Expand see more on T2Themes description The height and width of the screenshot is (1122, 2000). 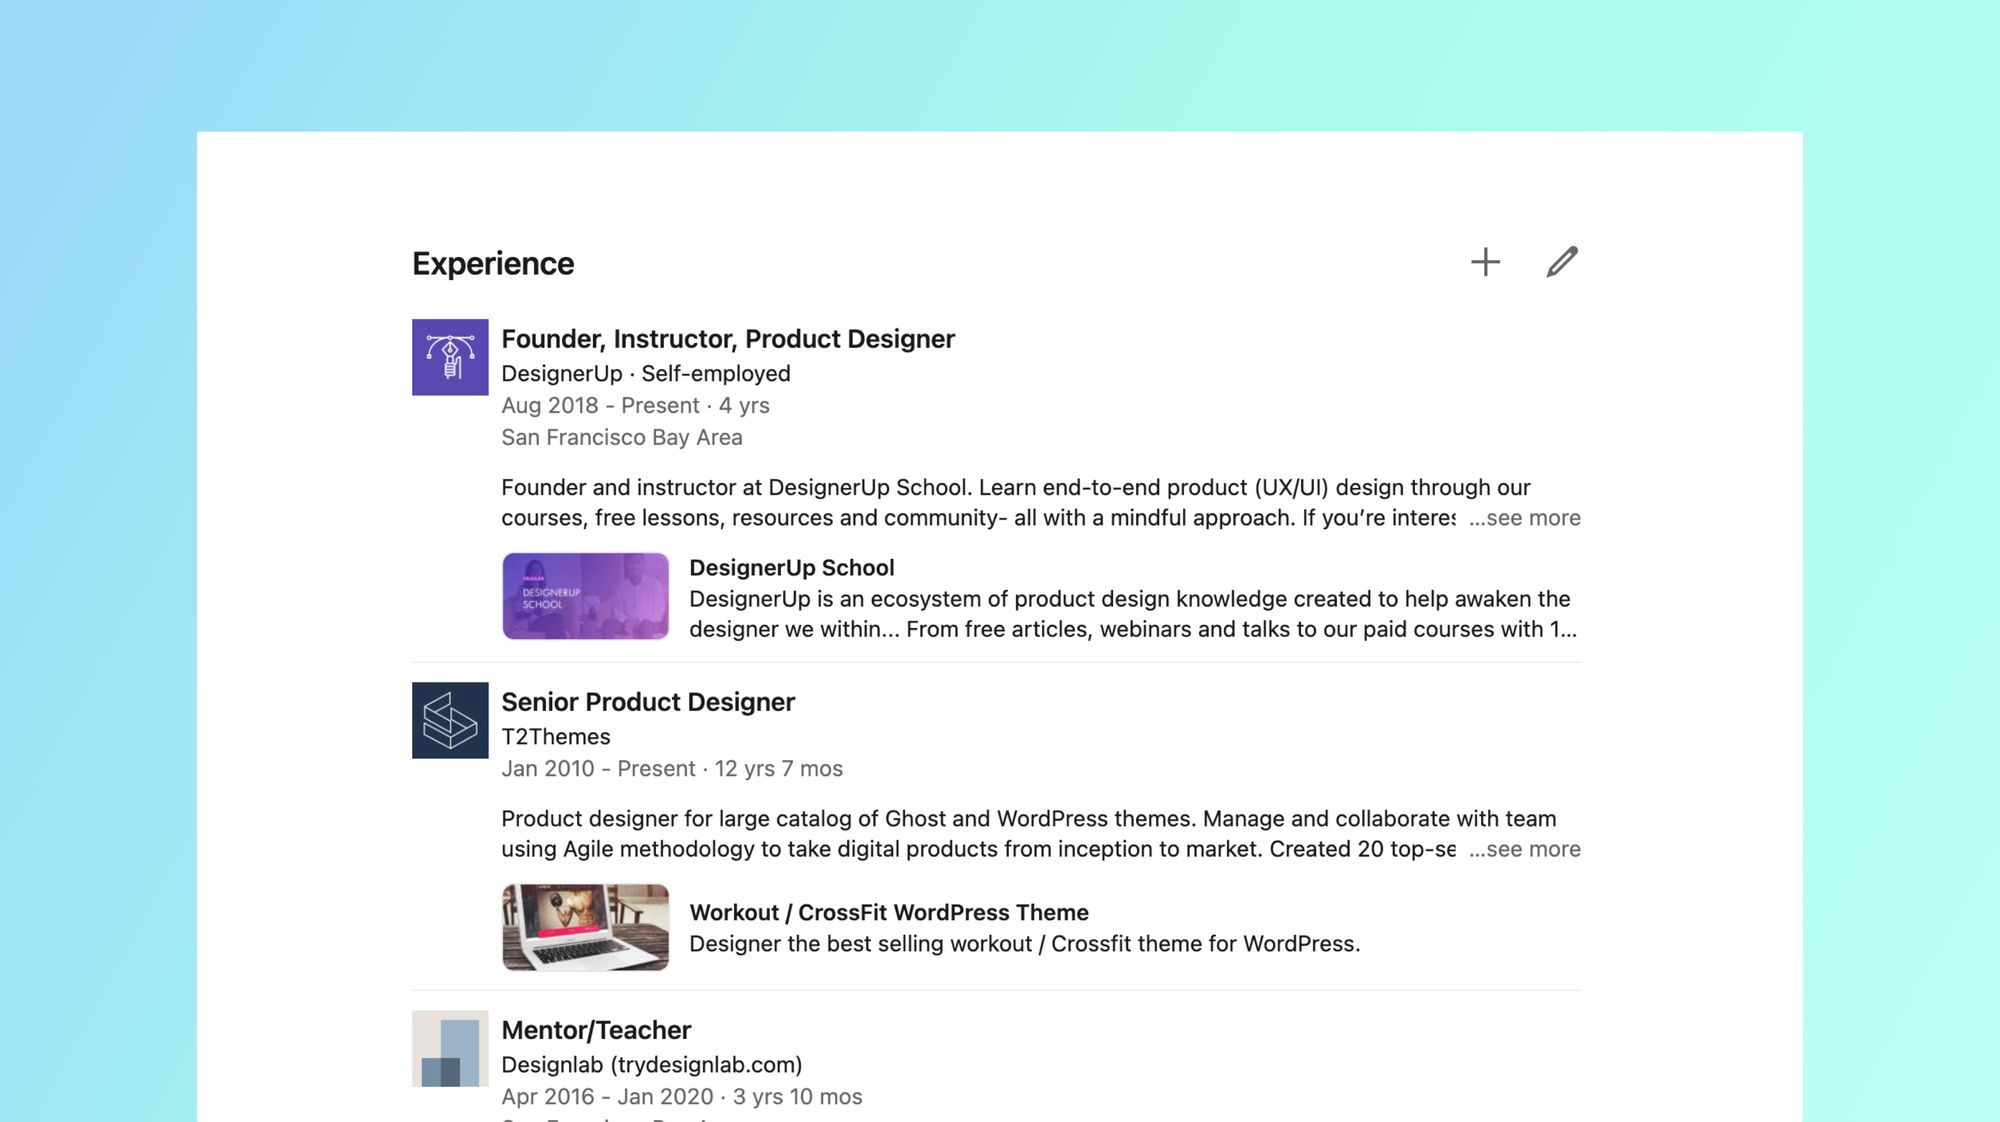point(1524,849)
